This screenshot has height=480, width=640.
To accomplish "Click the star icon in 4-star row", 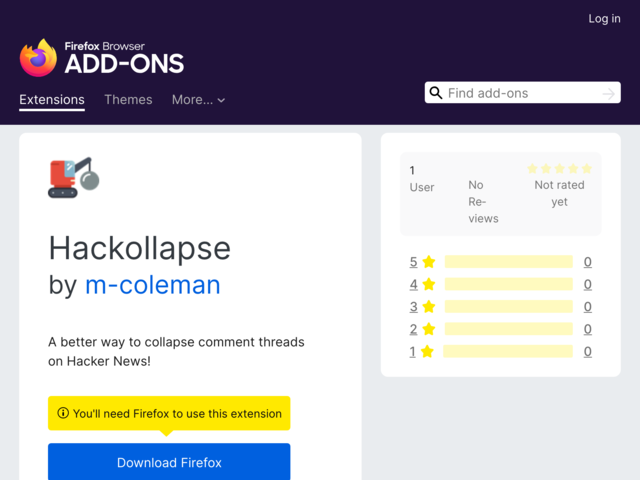I will tap(429, 284).
